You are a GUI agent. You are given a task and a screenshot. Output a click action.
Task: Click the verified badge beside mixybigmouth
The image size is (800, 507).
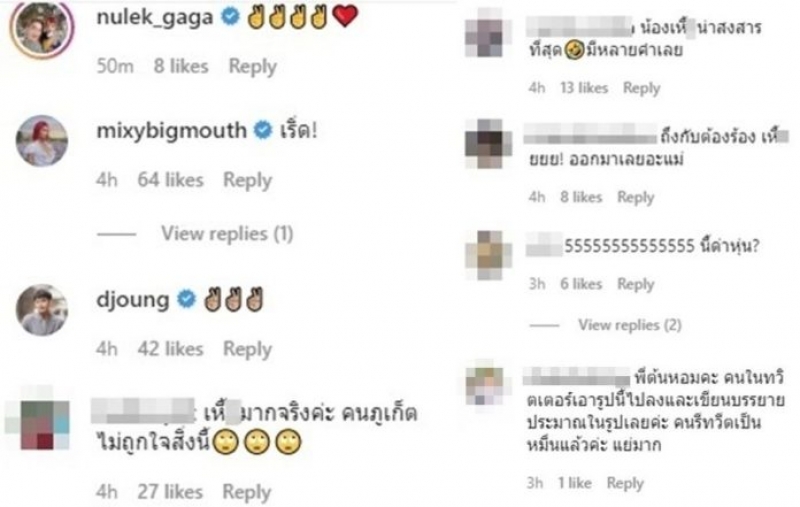click(264, 131)
